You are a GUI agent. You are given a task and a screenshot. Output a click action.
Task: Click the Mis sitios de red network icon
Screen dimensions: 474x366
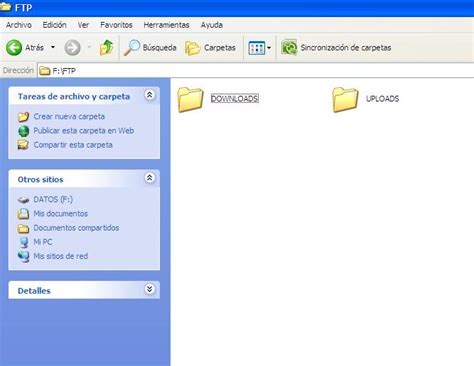point(23,256)
